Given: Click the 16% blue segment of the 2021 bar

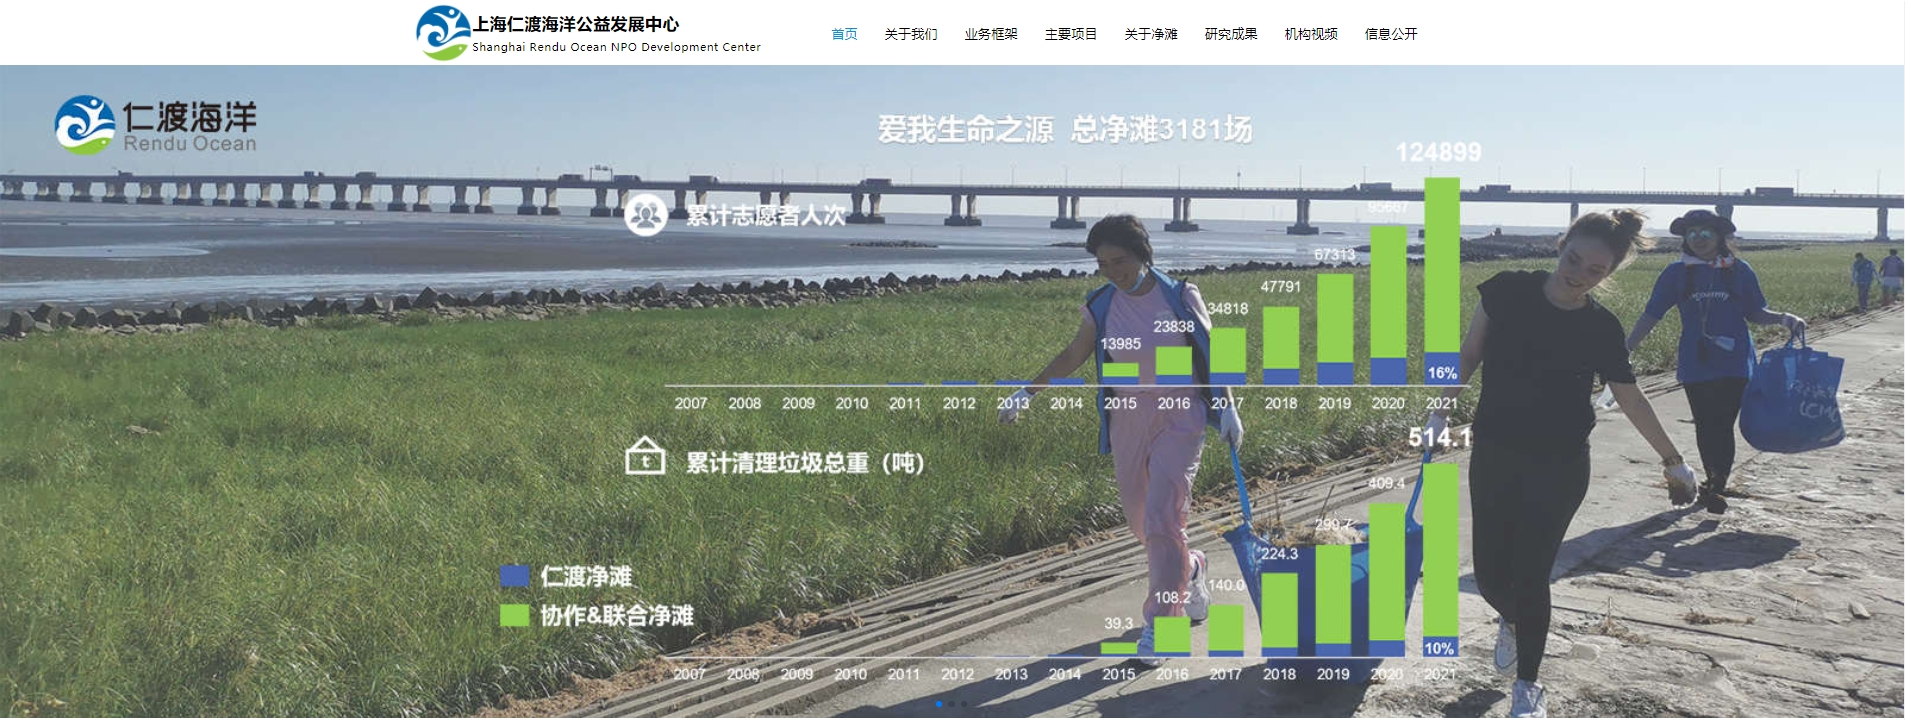Looking at the screenshot, I should point(1441,369).
